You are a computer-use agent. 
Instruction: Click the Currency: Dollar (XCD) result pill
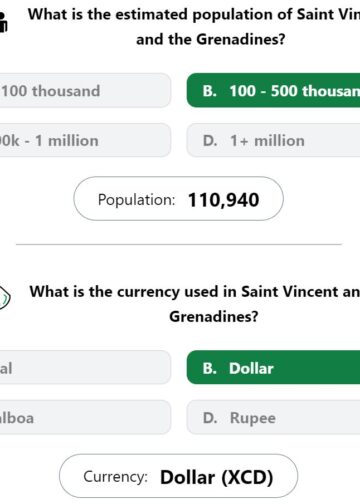[179, 476]
